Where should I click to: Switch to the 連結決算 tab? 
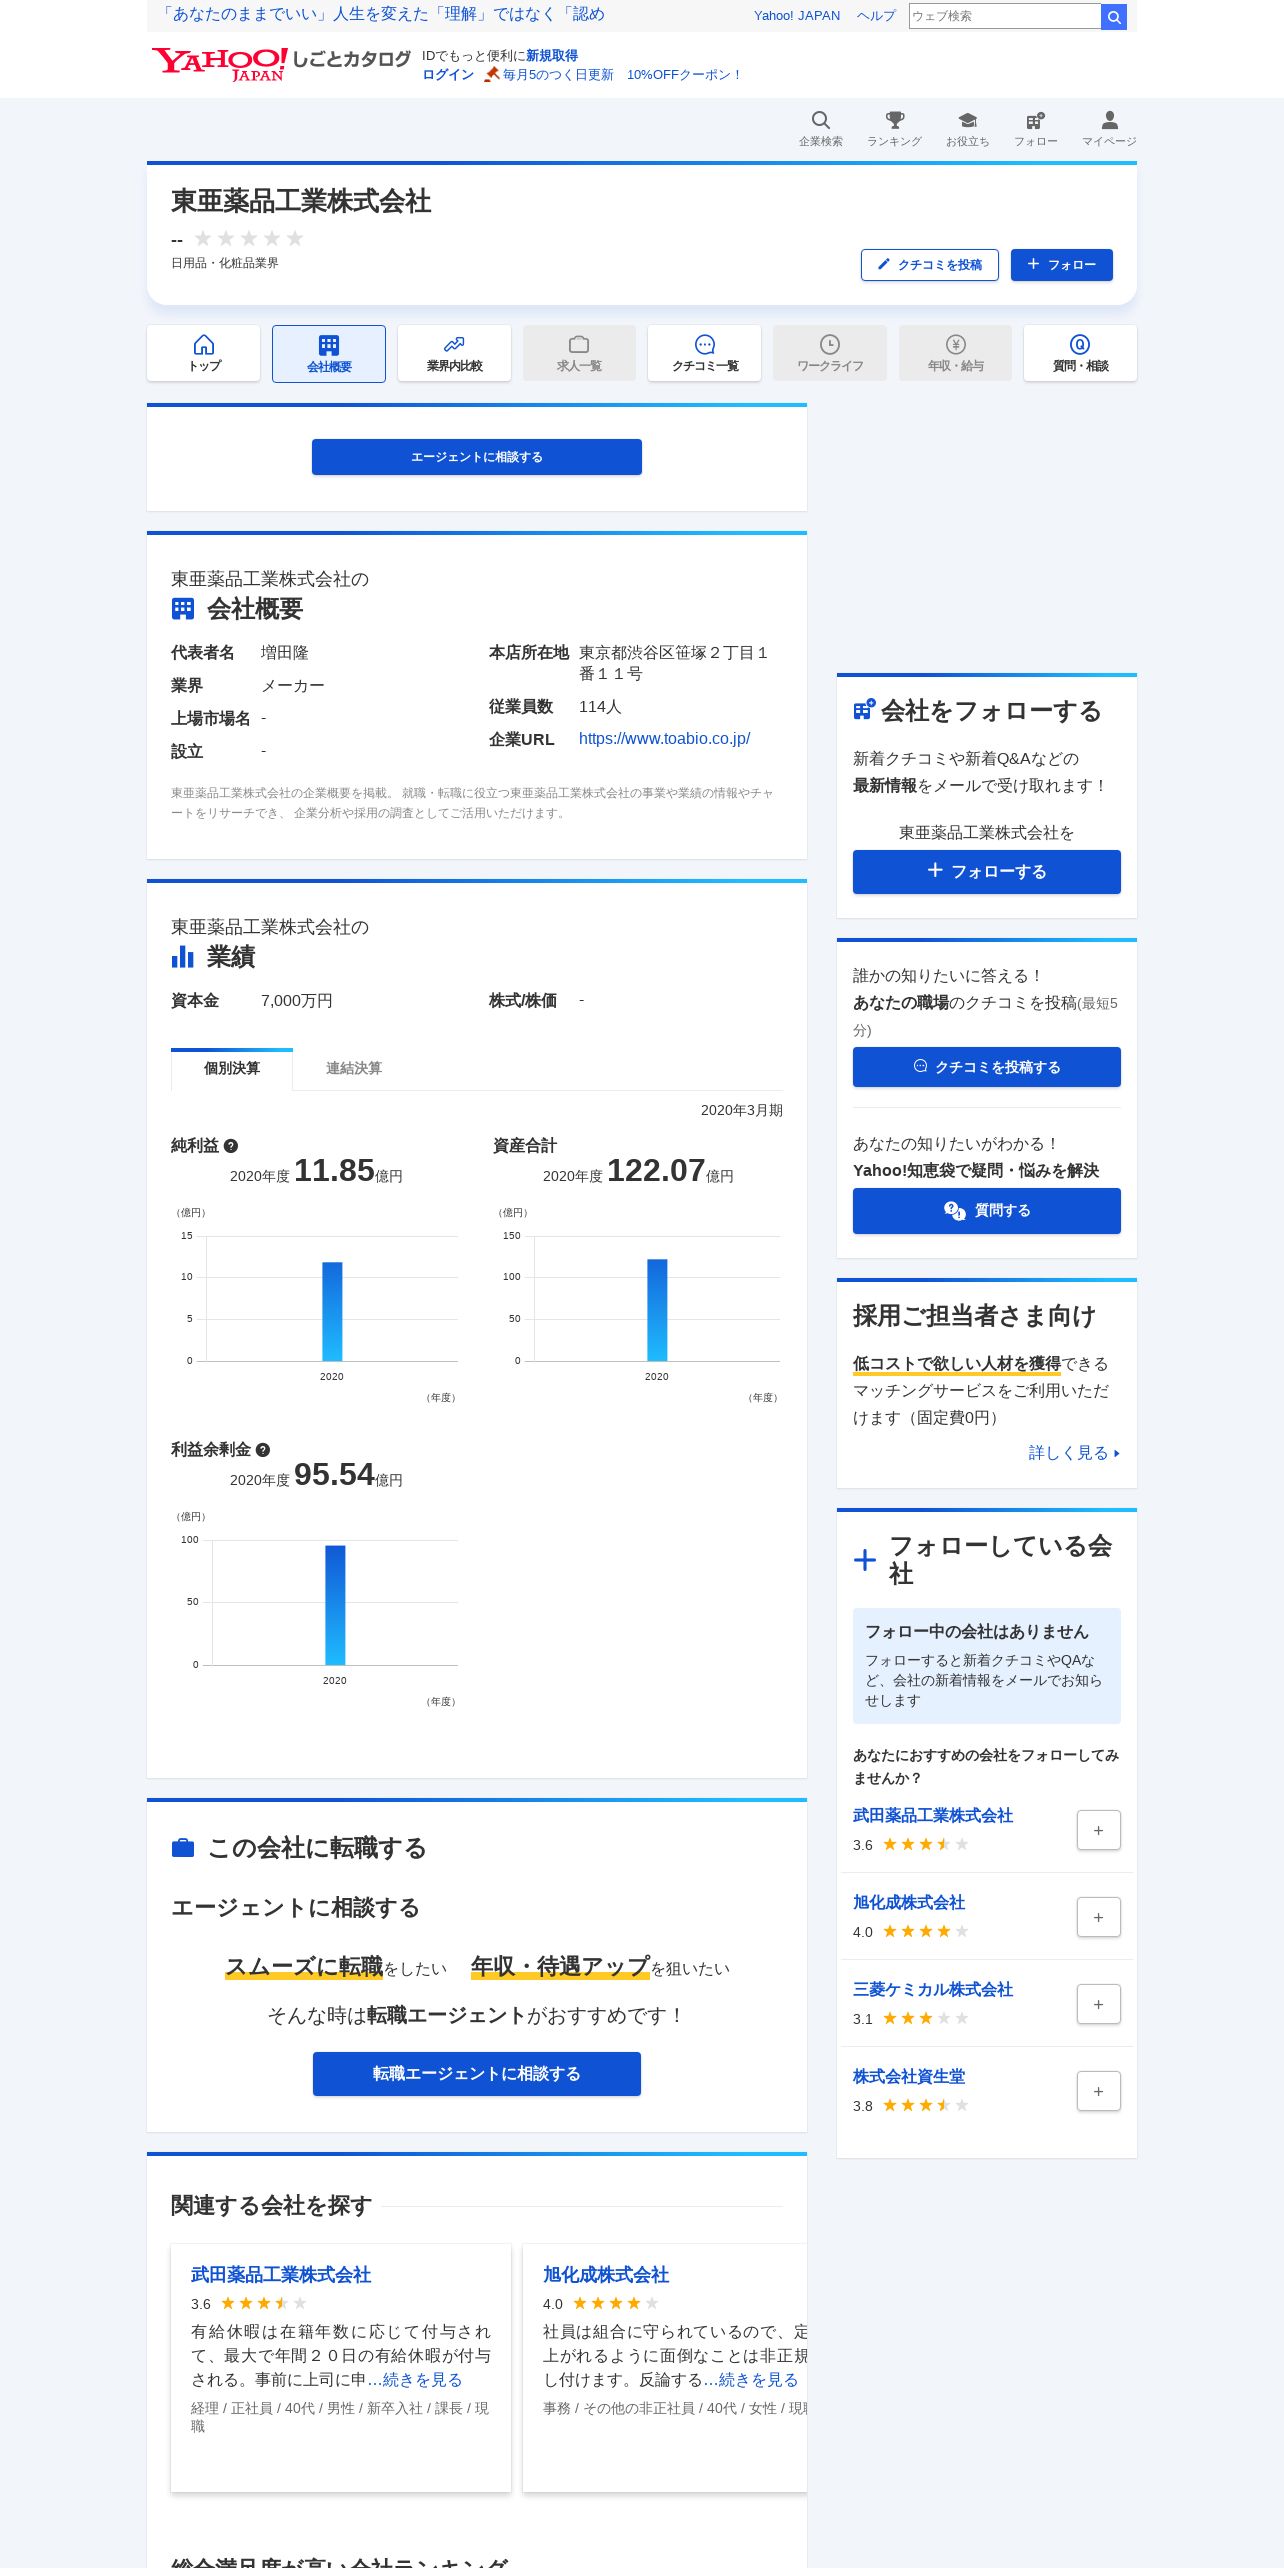click(354, 1068)
